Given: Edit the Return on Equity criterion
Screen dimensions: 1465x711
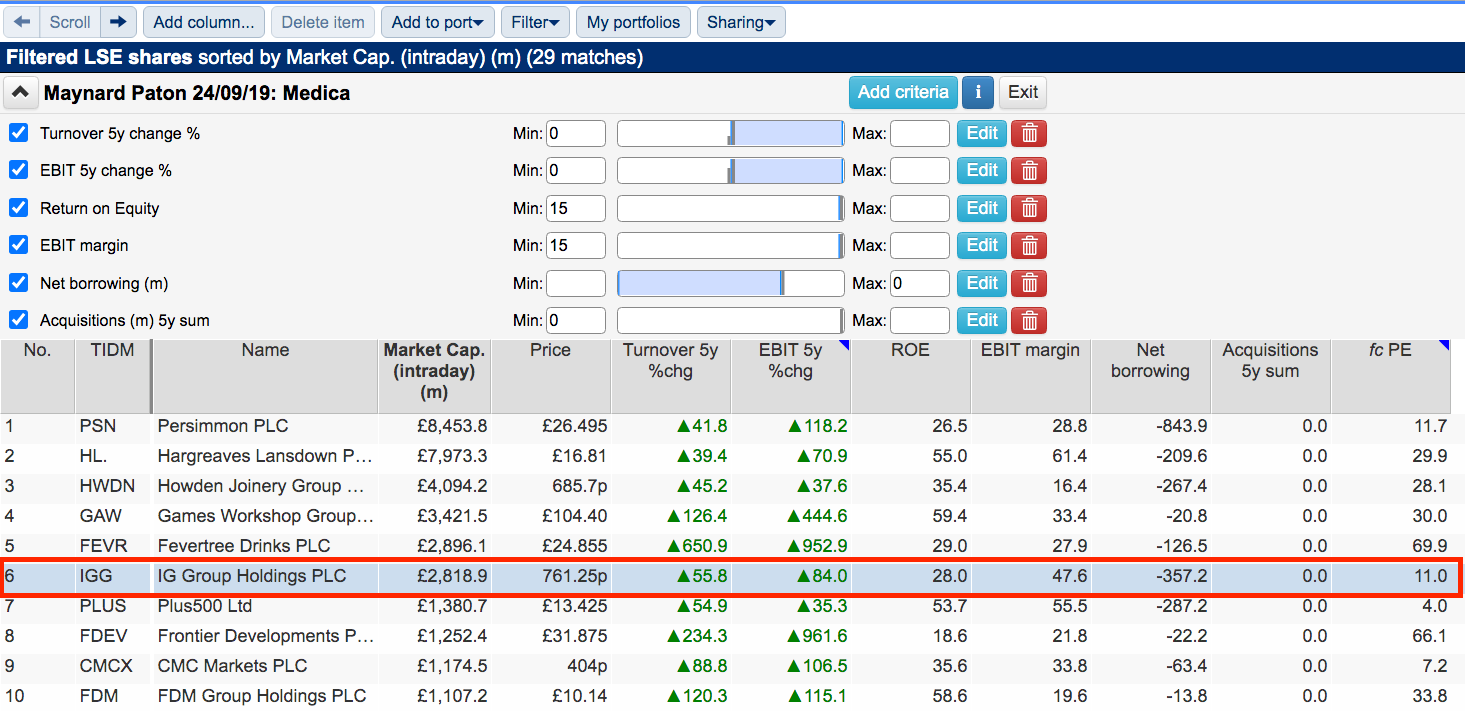Looking at the screenshot, I should pyautogui.click(x=982, y=208).
